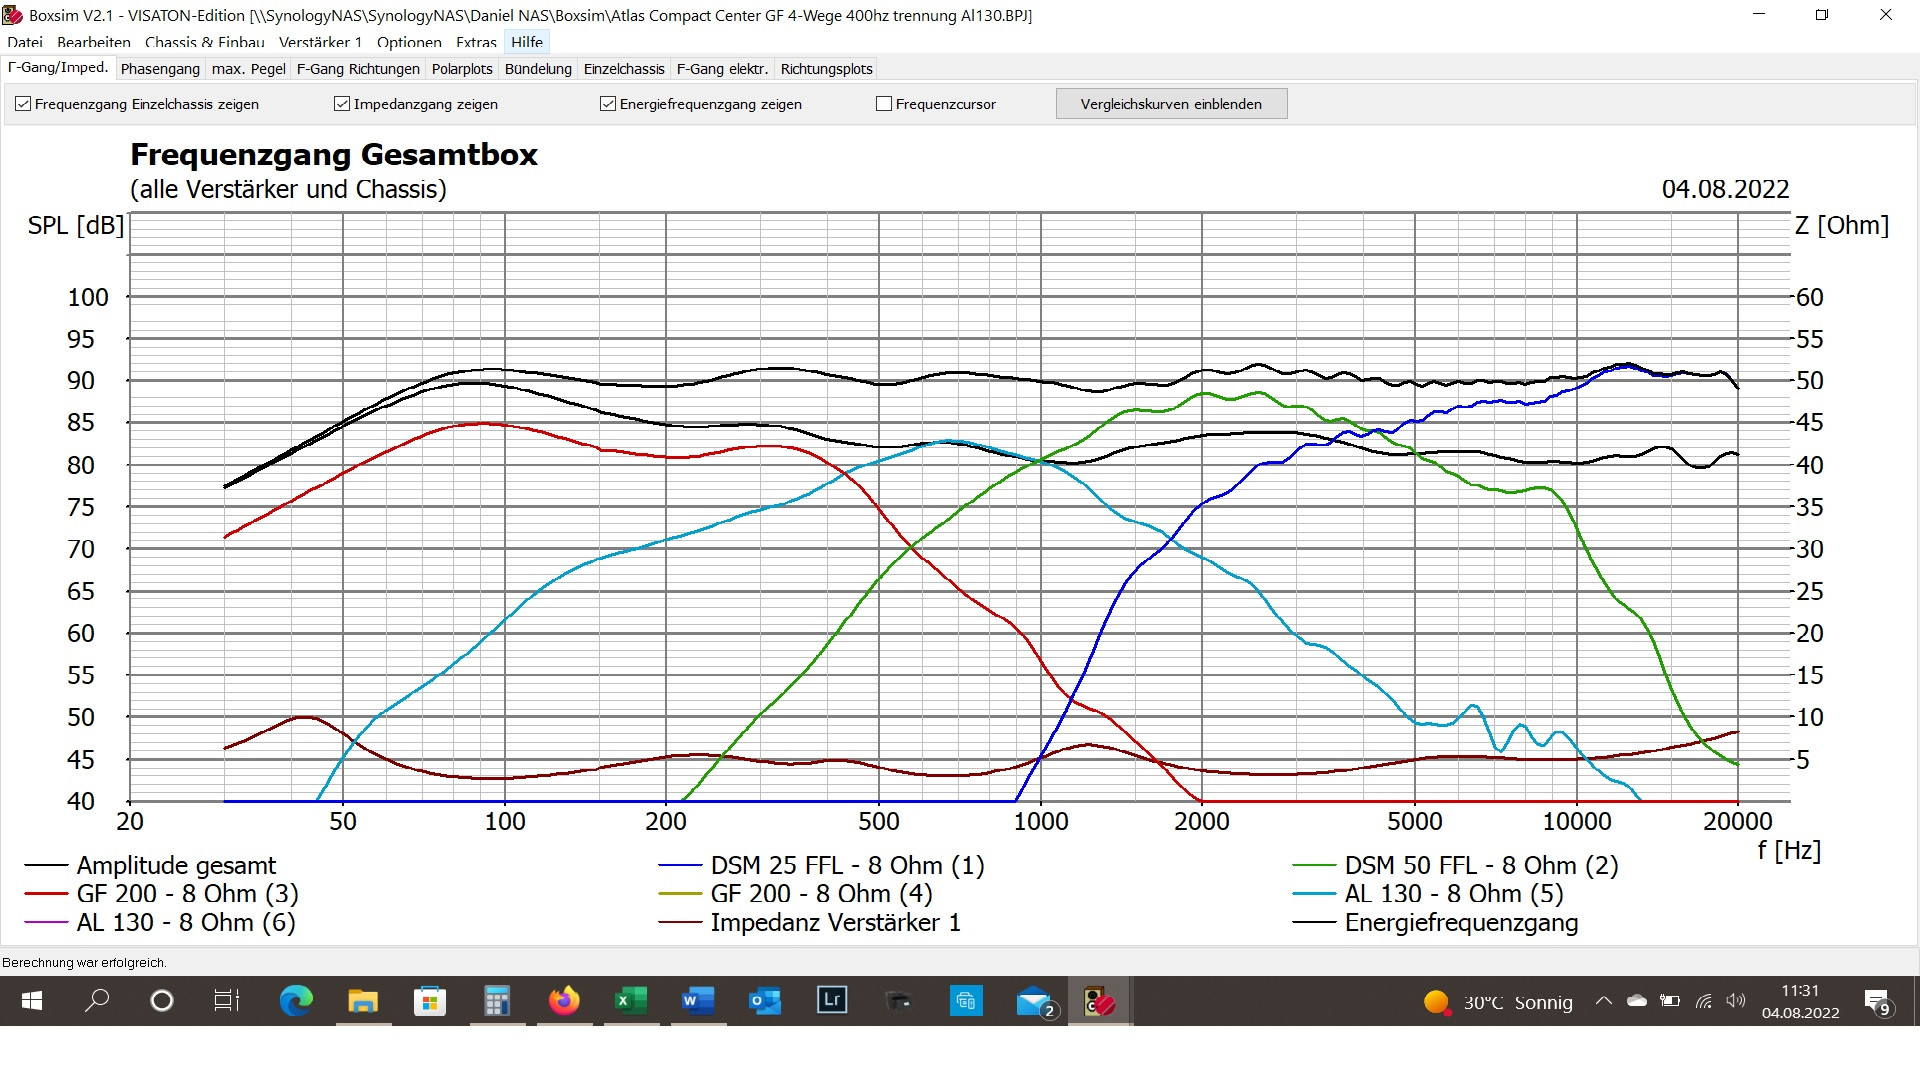Open the Verstärker 1 menu
The image size is (1920, 1080).
click(320, 42)
